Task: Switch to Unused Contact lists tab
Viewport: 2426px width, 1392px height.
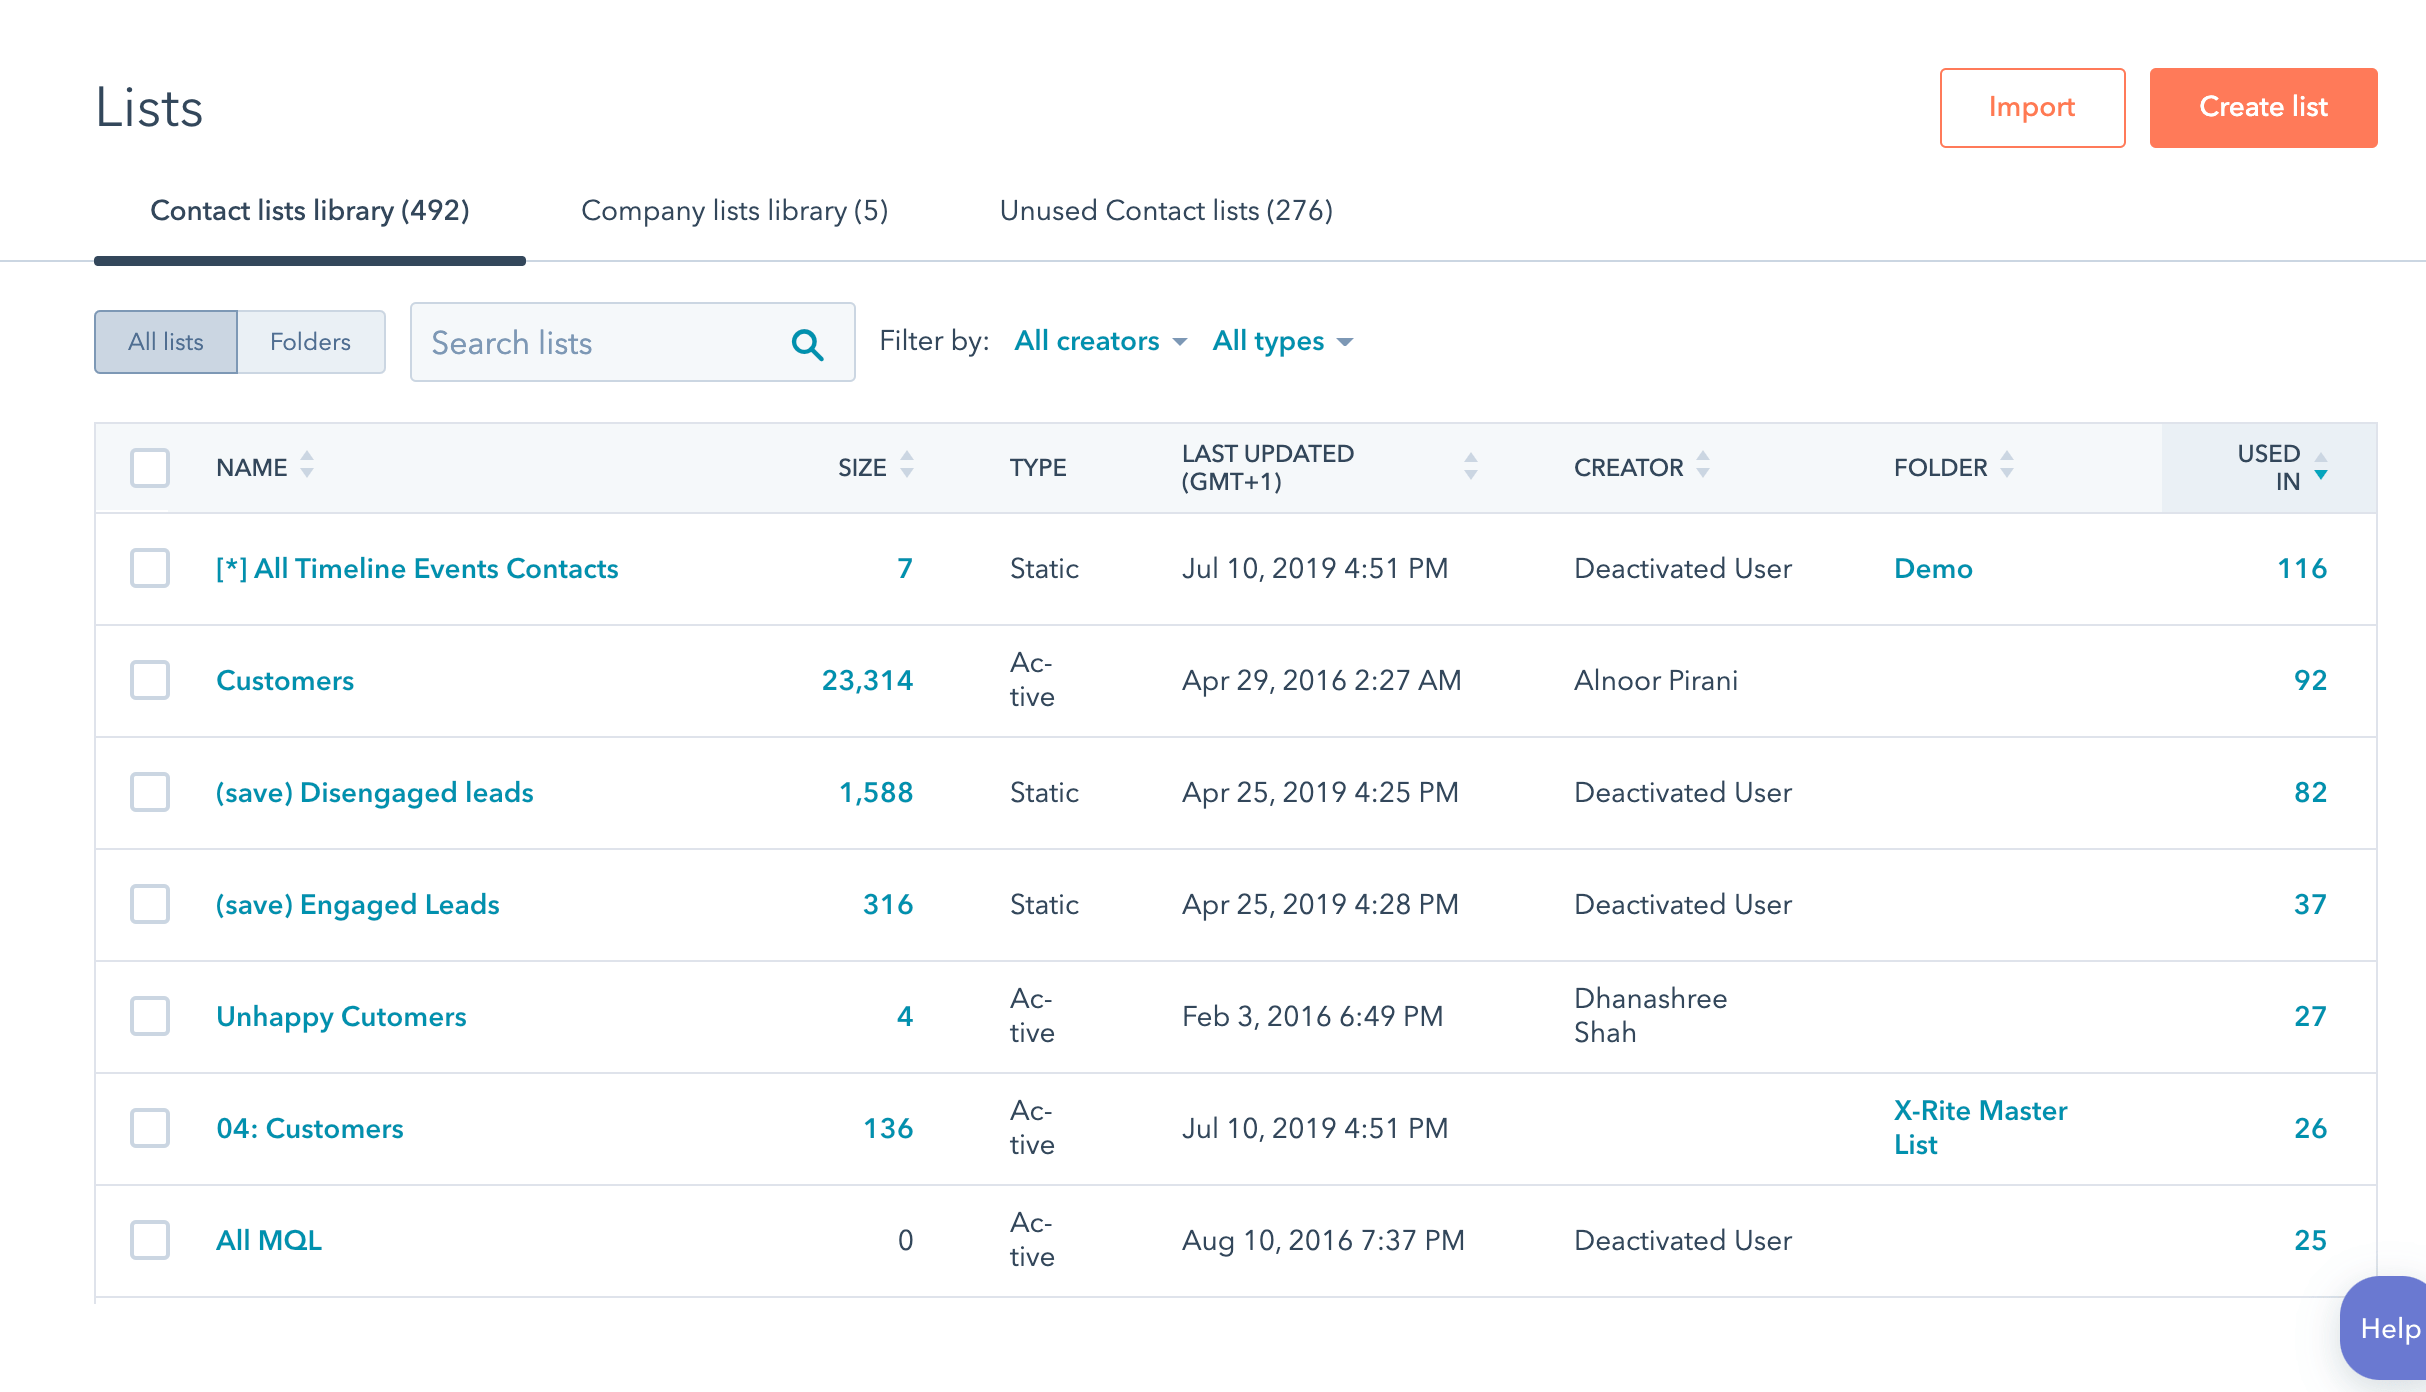Action: tap(1166, 210)
